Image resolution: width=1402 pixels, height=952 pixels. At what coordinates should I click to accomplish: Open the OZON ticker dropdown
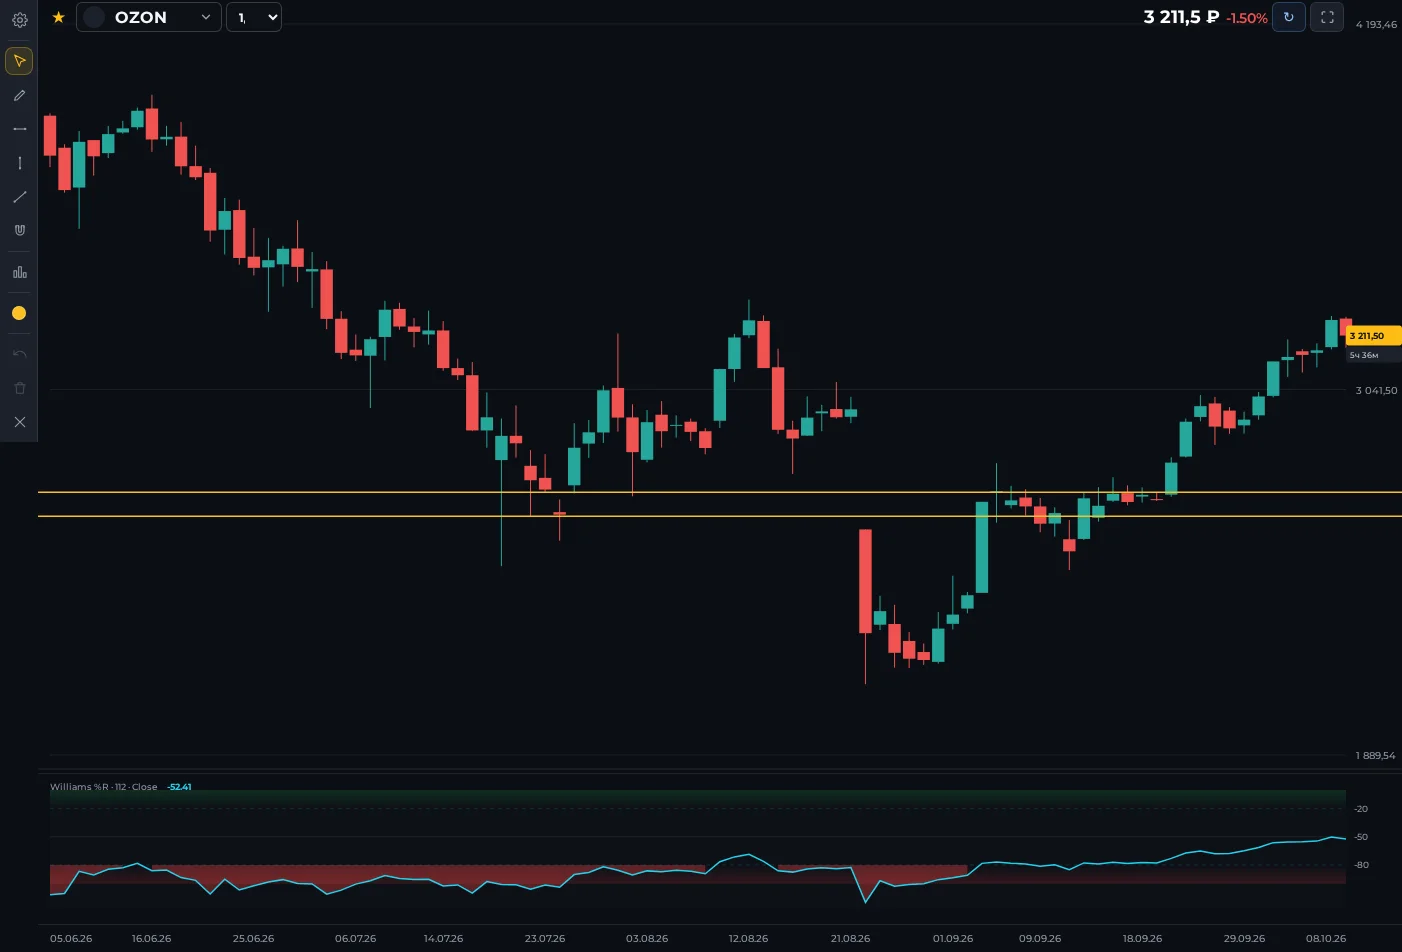pyautogui.click(x=149, y=17)
